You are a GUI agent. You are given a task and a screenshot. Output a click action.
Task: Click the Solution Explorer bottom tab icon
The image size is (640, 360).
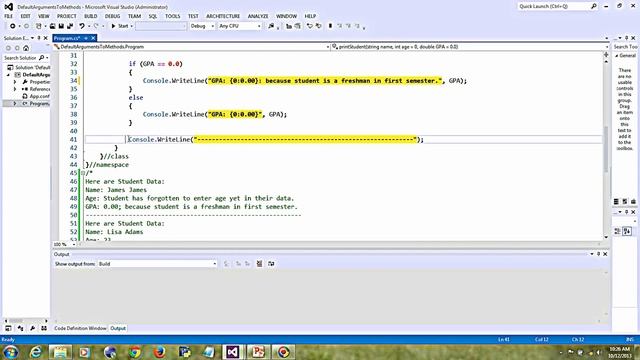click(8, 328)
